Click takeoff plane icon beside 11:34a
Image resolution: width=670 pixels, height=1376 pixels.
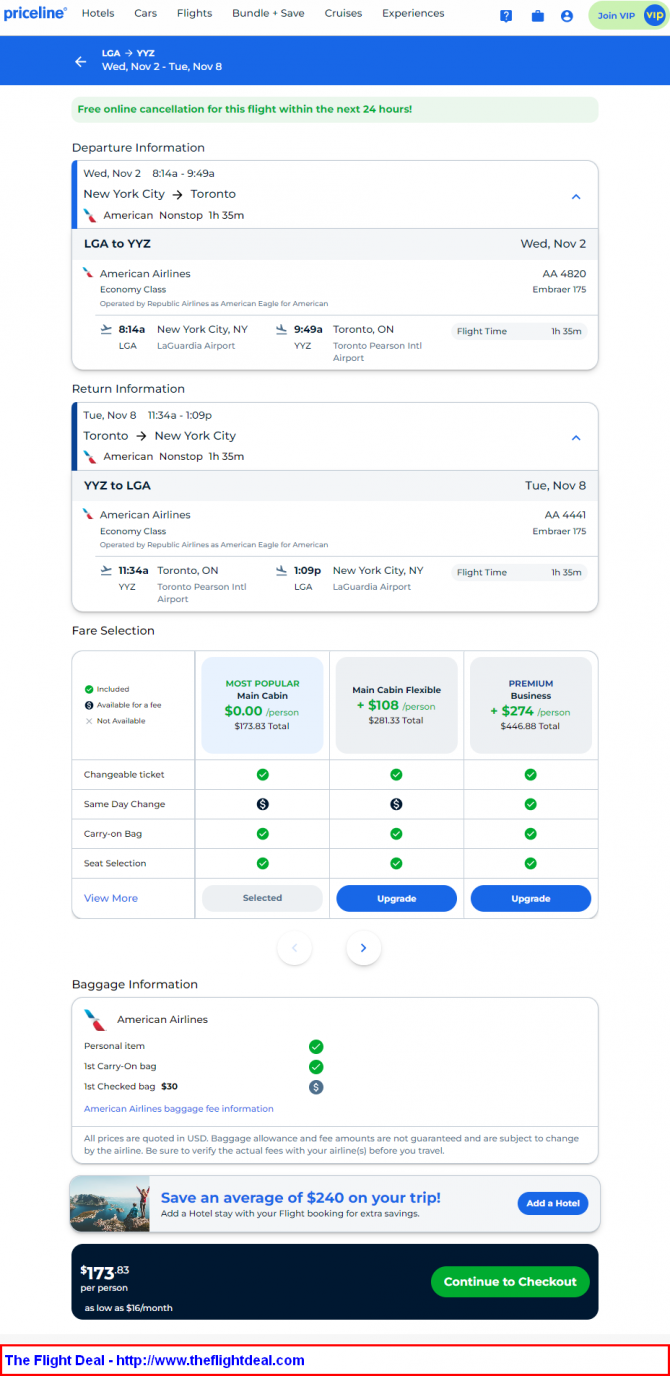coord(107,570)
